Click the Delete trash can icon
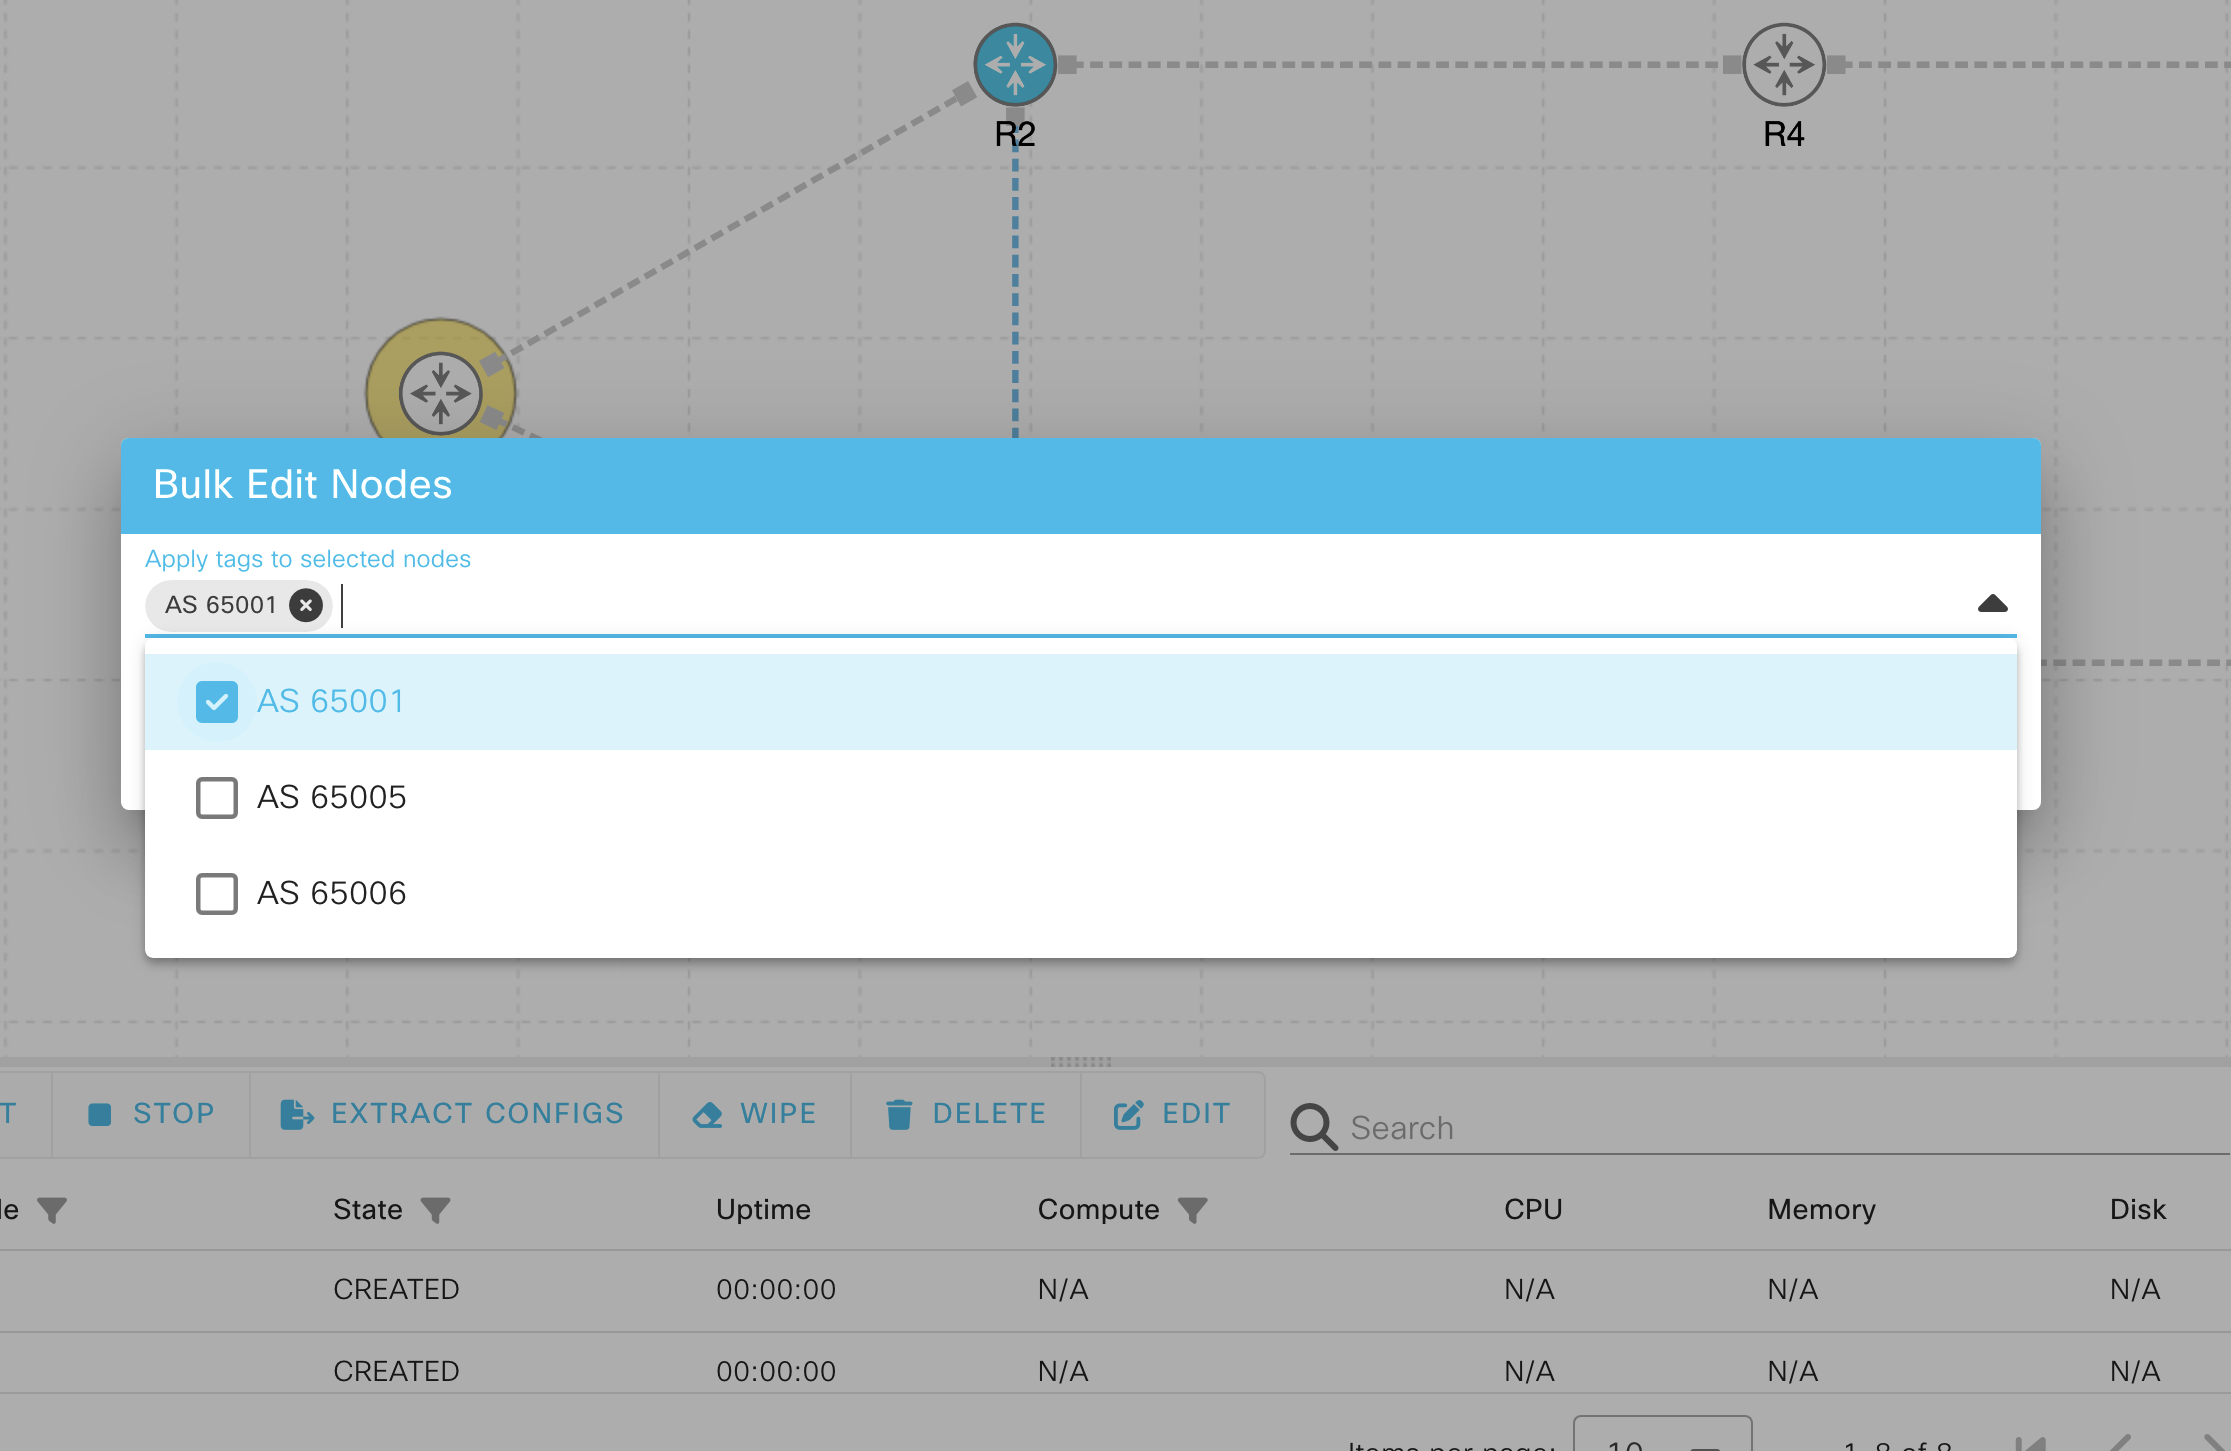This screenshot has height=1451, width=2231. pos(899,1113)
